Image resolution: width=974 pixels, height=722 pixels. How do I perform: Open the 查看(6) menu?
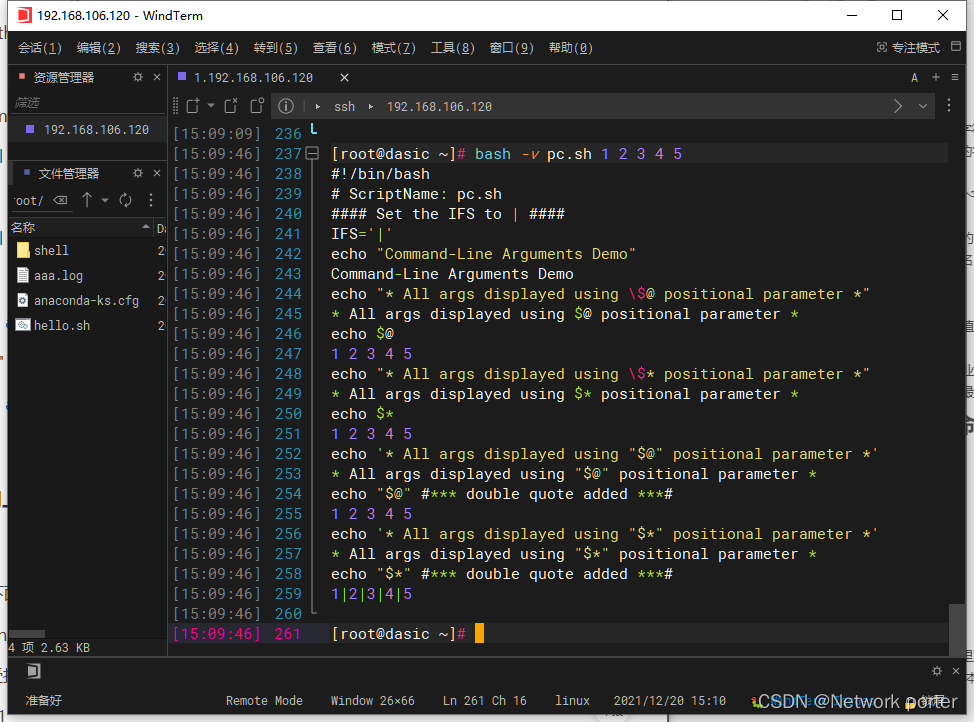[335, 48]
